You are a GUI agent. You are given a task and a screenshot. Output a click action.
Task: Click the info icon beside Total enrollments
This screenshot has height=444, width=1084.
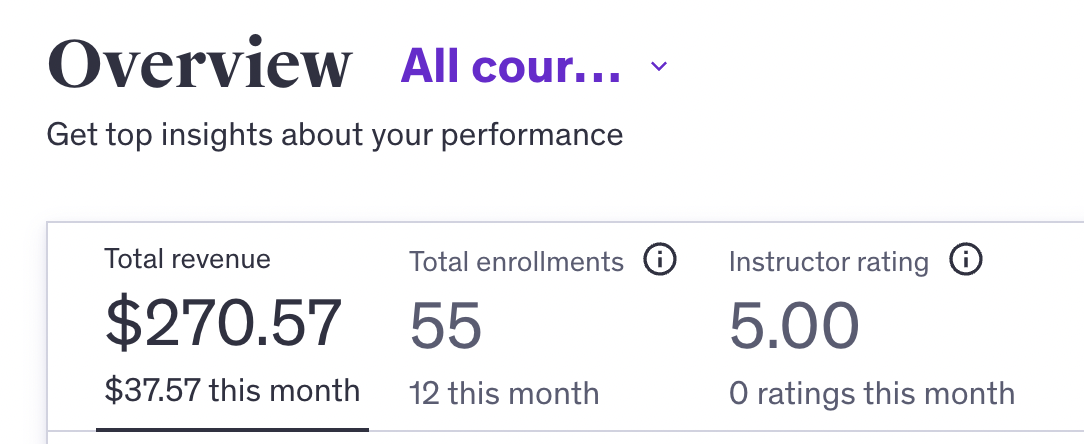point(660,260)
